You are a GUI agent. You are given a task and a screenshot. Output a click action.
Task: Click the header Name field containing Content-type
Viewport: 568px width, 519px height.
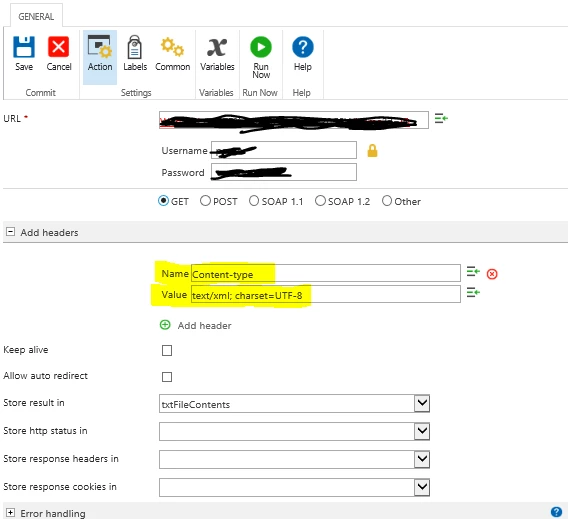[x=326, y=273]
